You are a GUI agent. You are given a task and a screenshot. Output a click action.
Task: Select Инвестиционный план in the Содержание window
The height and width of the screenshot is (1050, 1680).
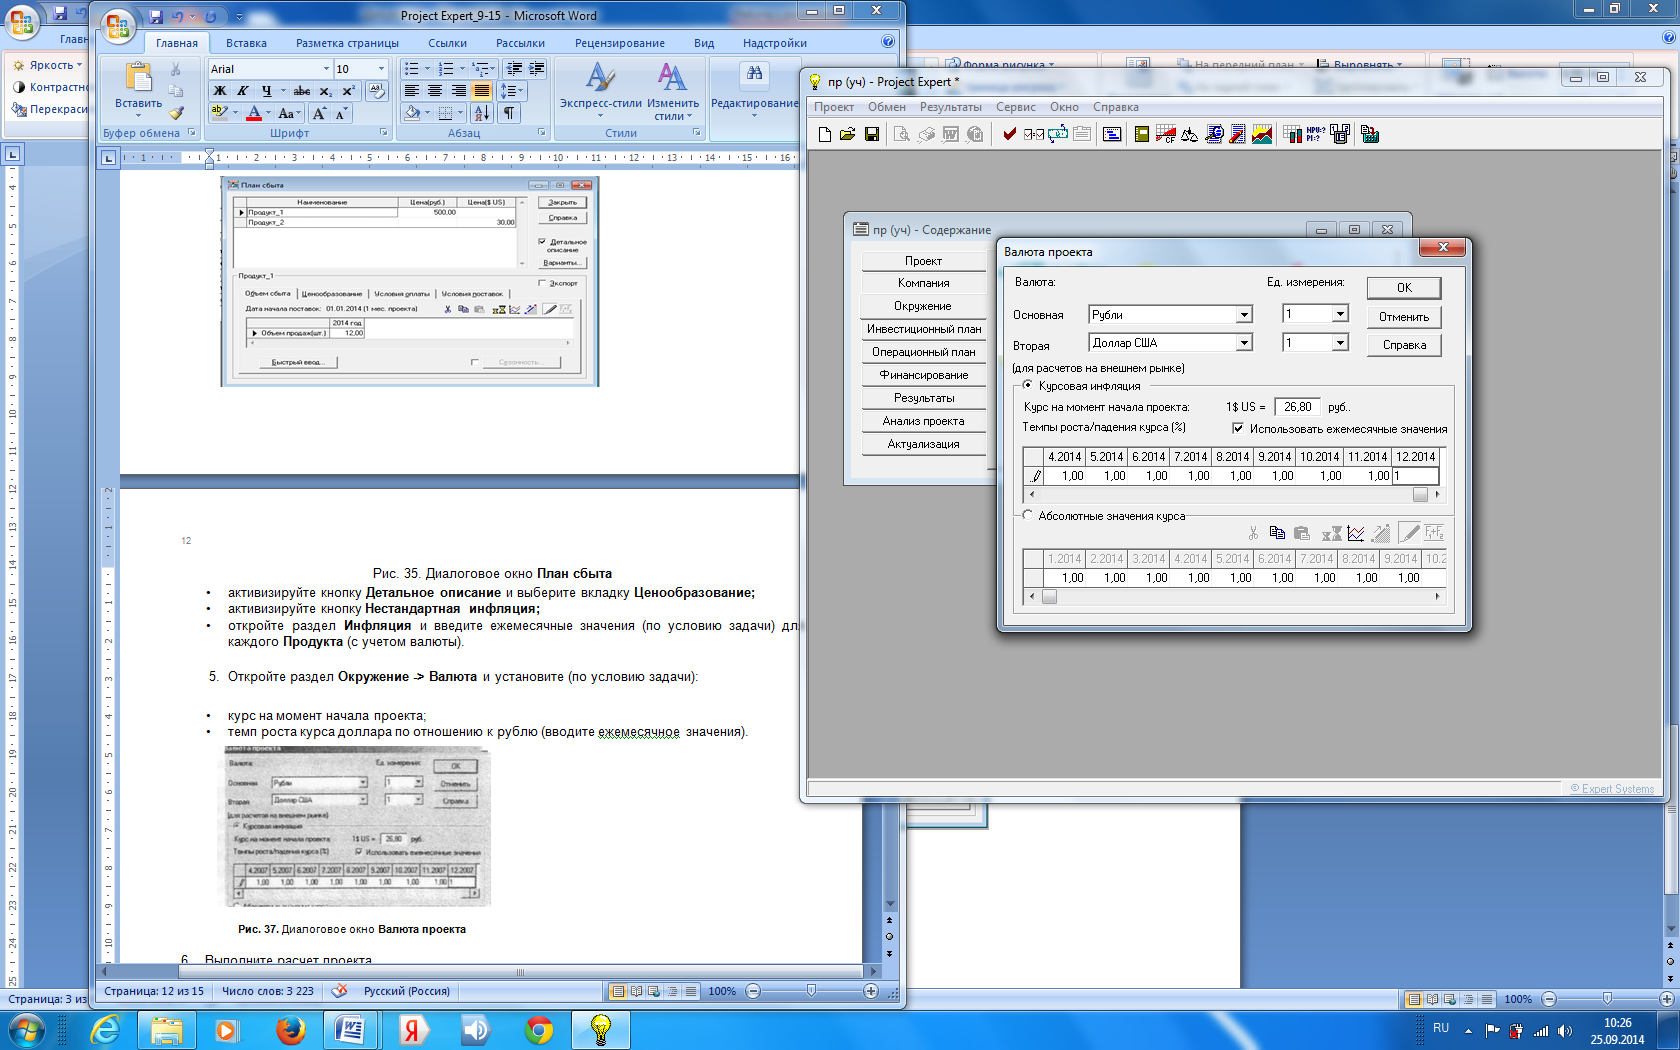(x=924, y=329)
